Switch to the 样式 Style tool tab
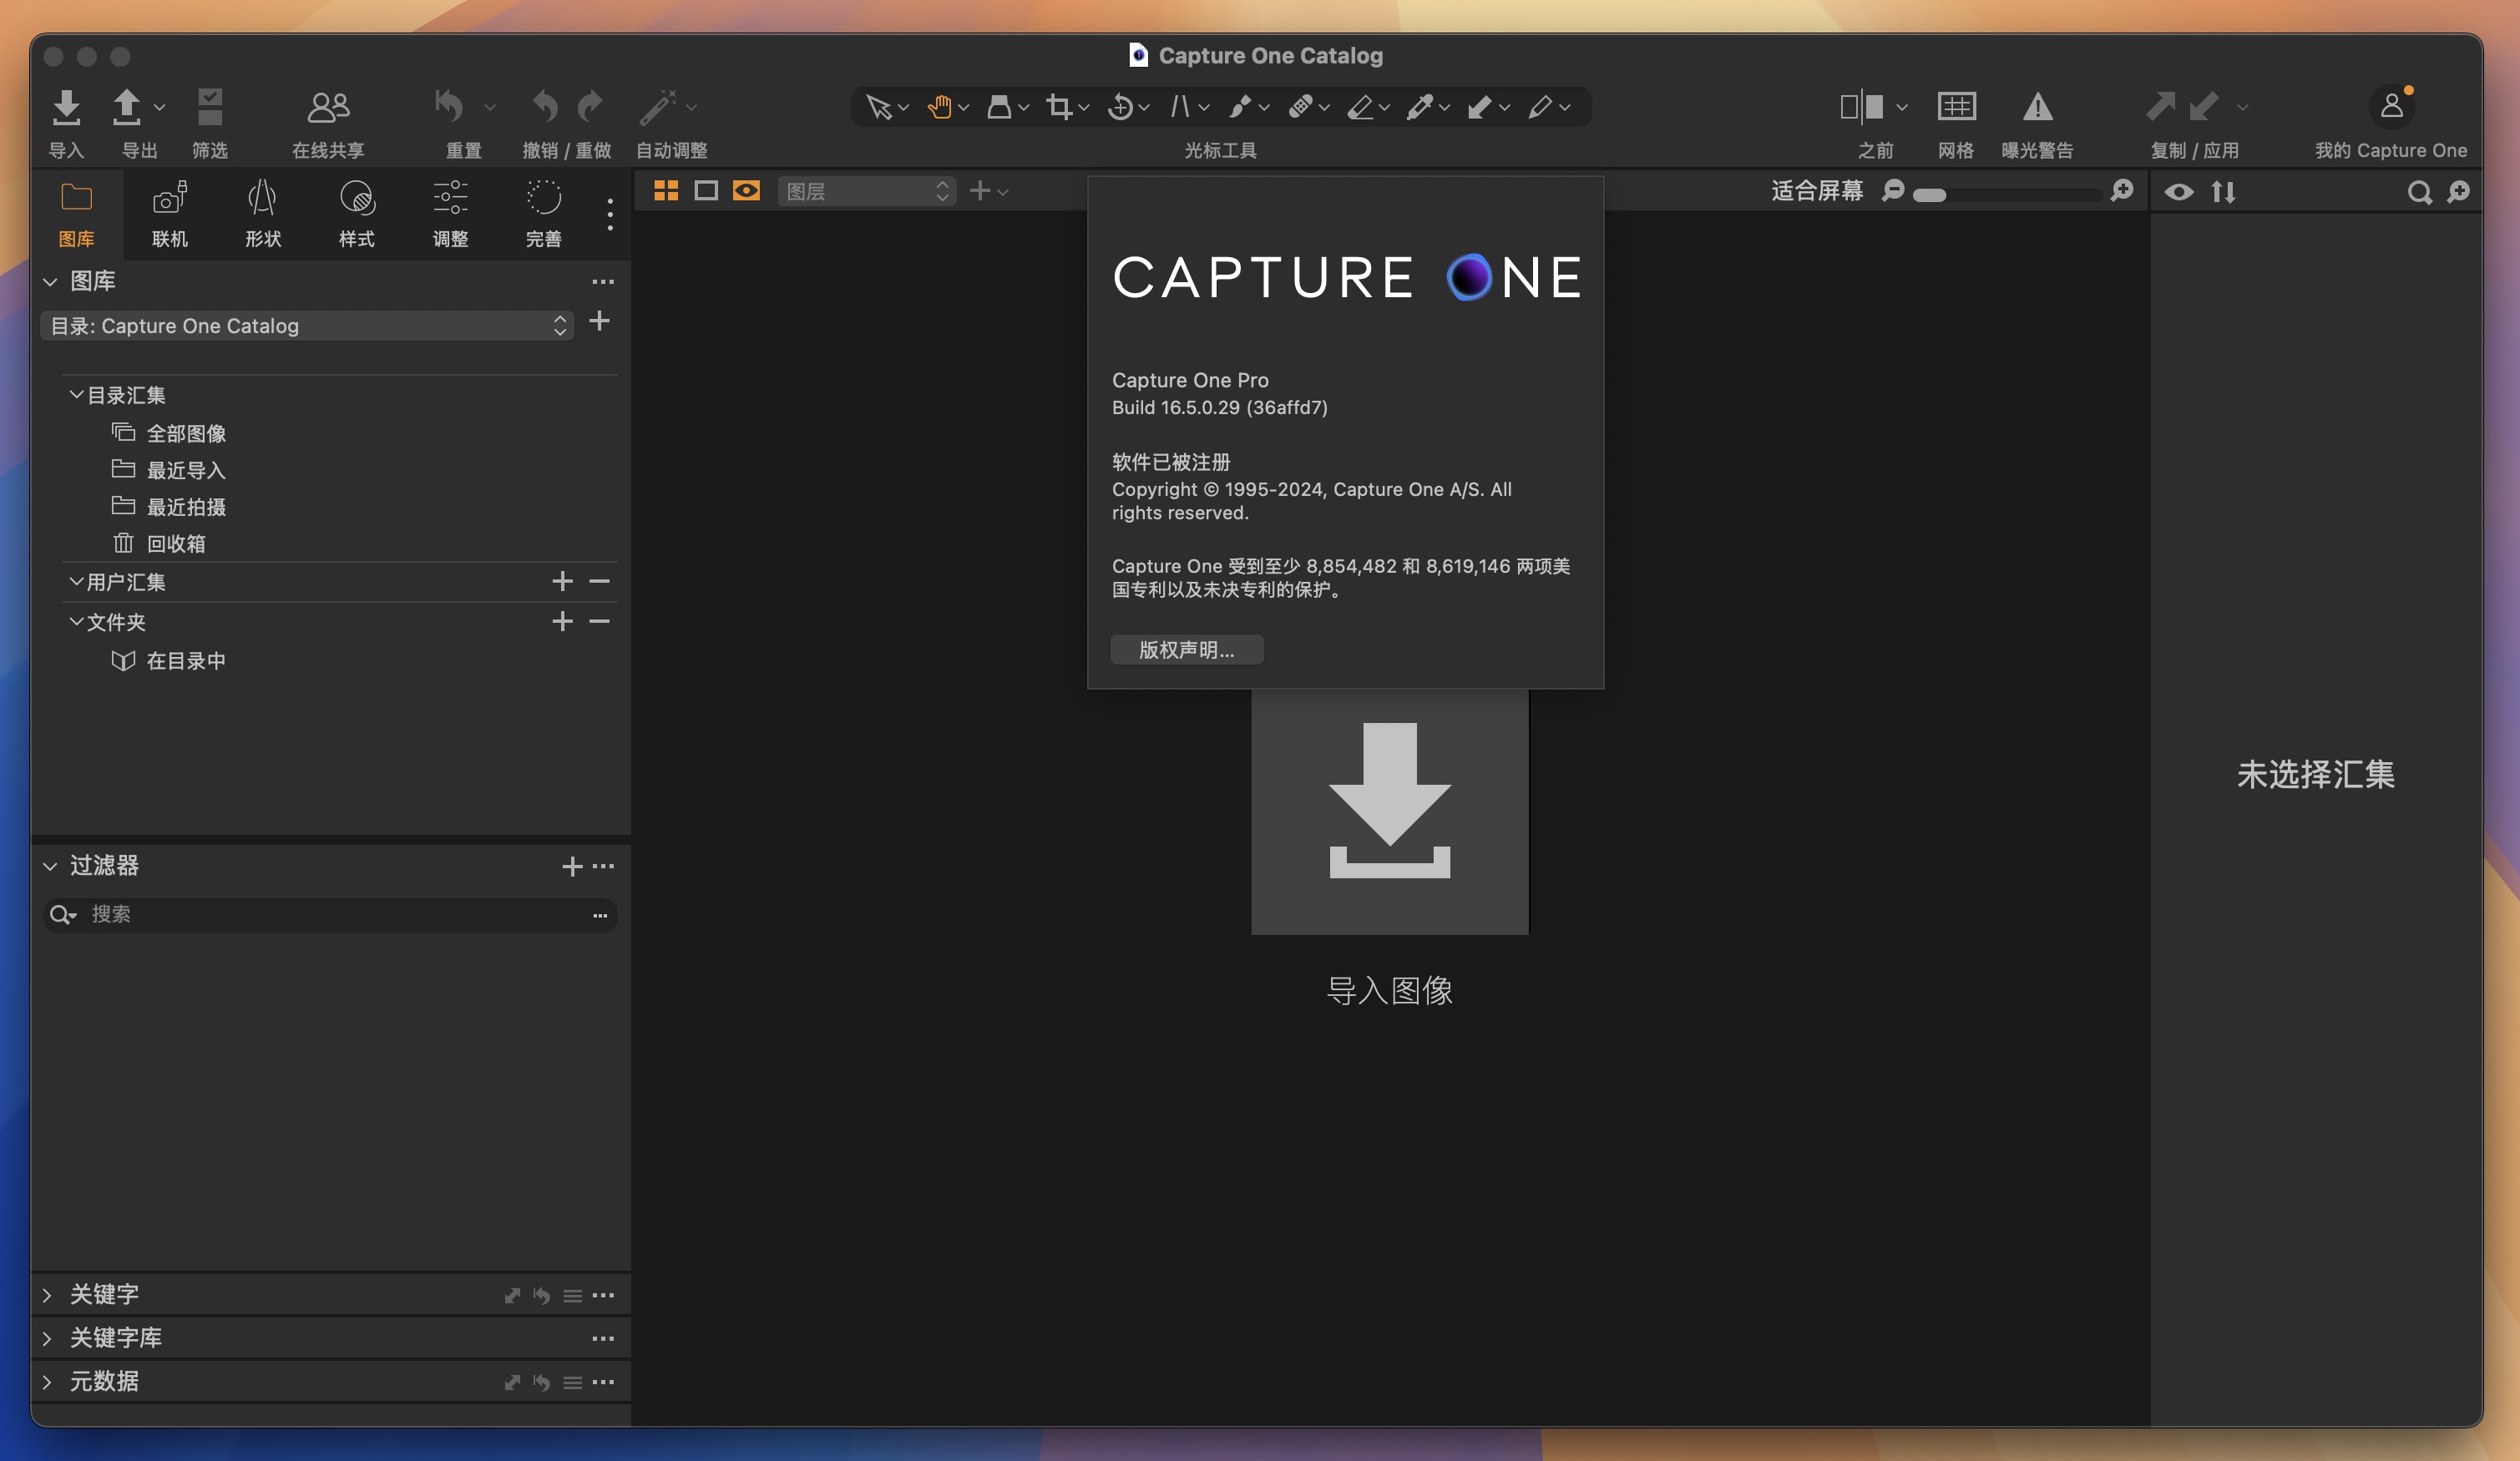 tap(357, 214)
